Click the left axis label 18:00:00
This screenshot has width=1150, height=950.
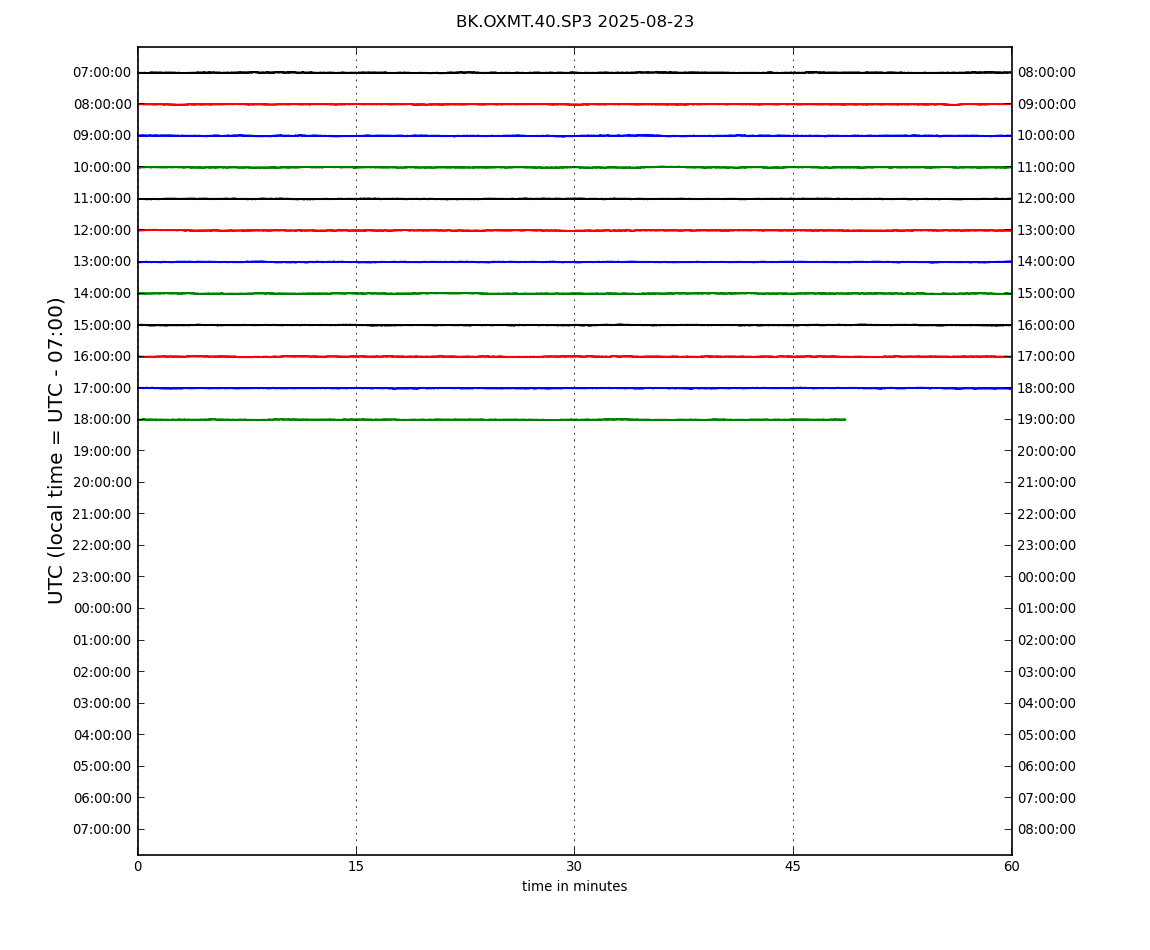(102, 420)
